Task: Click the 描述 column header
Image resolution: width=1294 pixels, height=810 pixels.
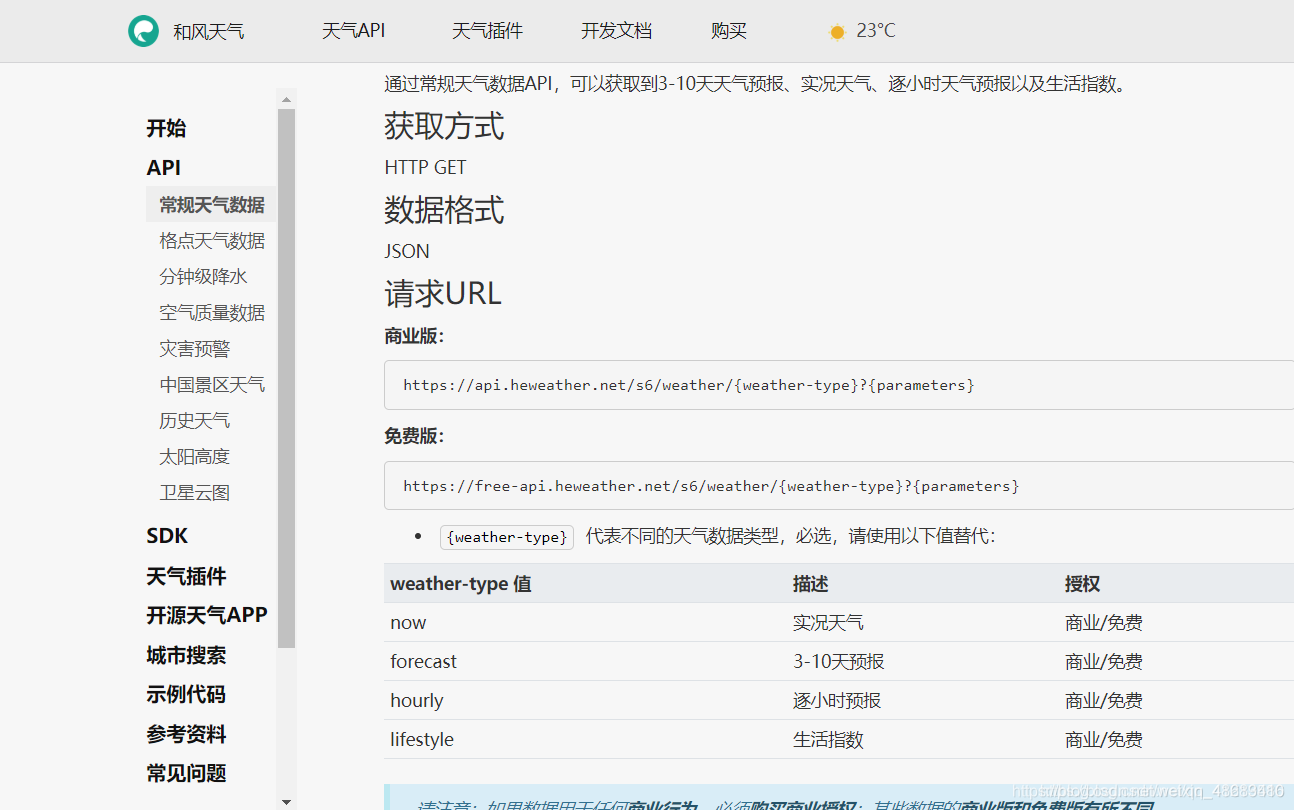Action: pos(811,584)
